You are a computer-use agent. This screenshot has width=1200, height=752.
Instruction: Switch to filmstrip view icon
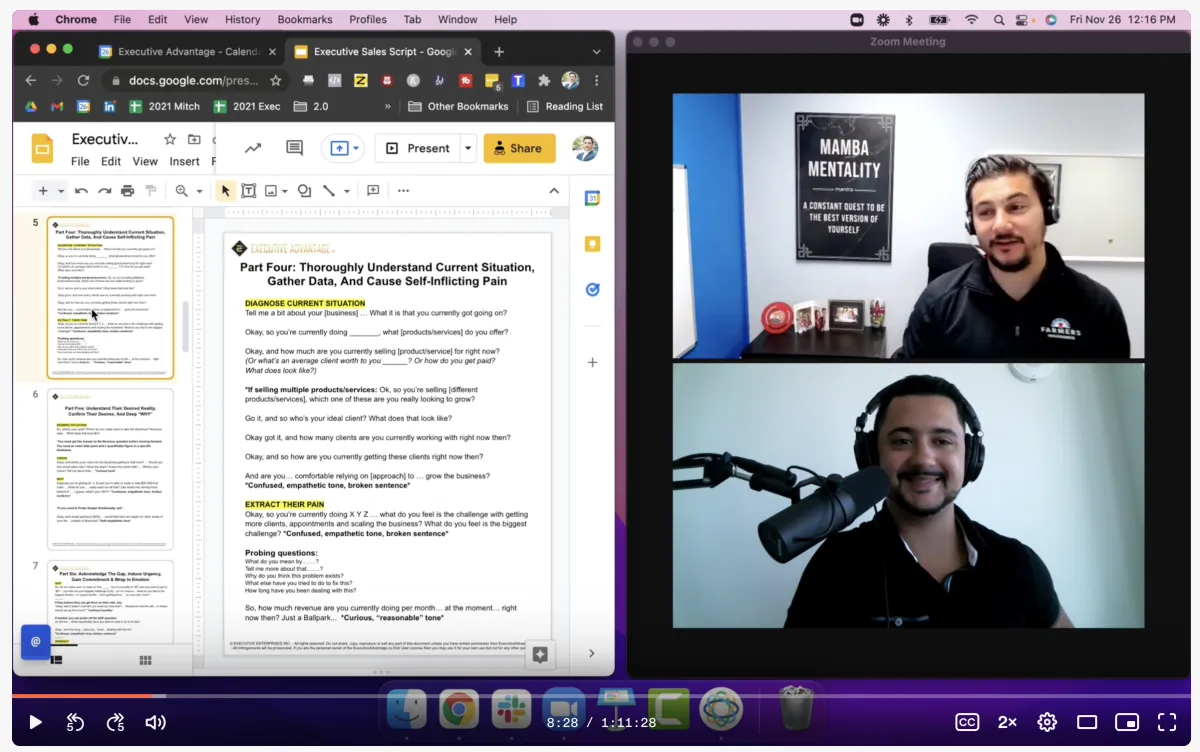[56, 660]
